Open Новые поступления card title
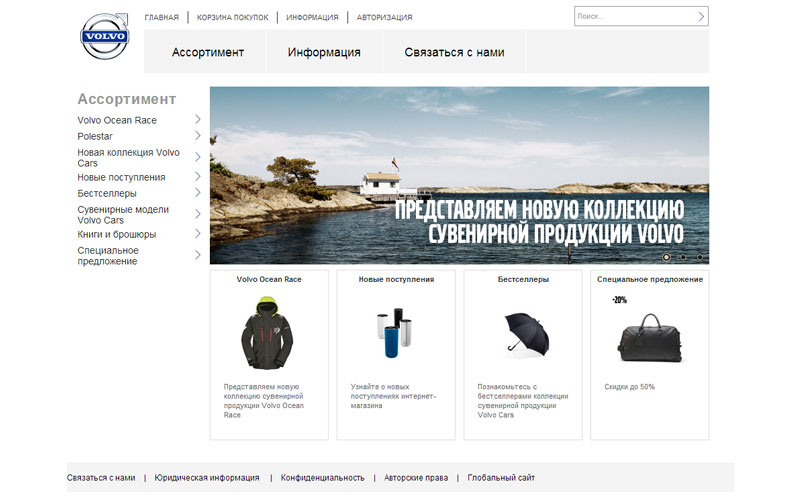Viewport: 800px width, 500px height. (x=396, y=280)
